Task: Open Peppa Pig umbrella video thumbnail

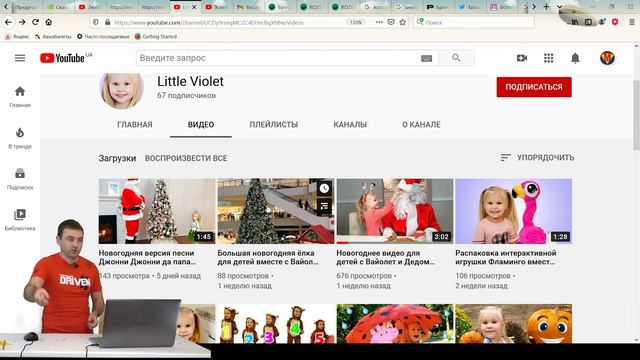Action: (x=395, y=323)
